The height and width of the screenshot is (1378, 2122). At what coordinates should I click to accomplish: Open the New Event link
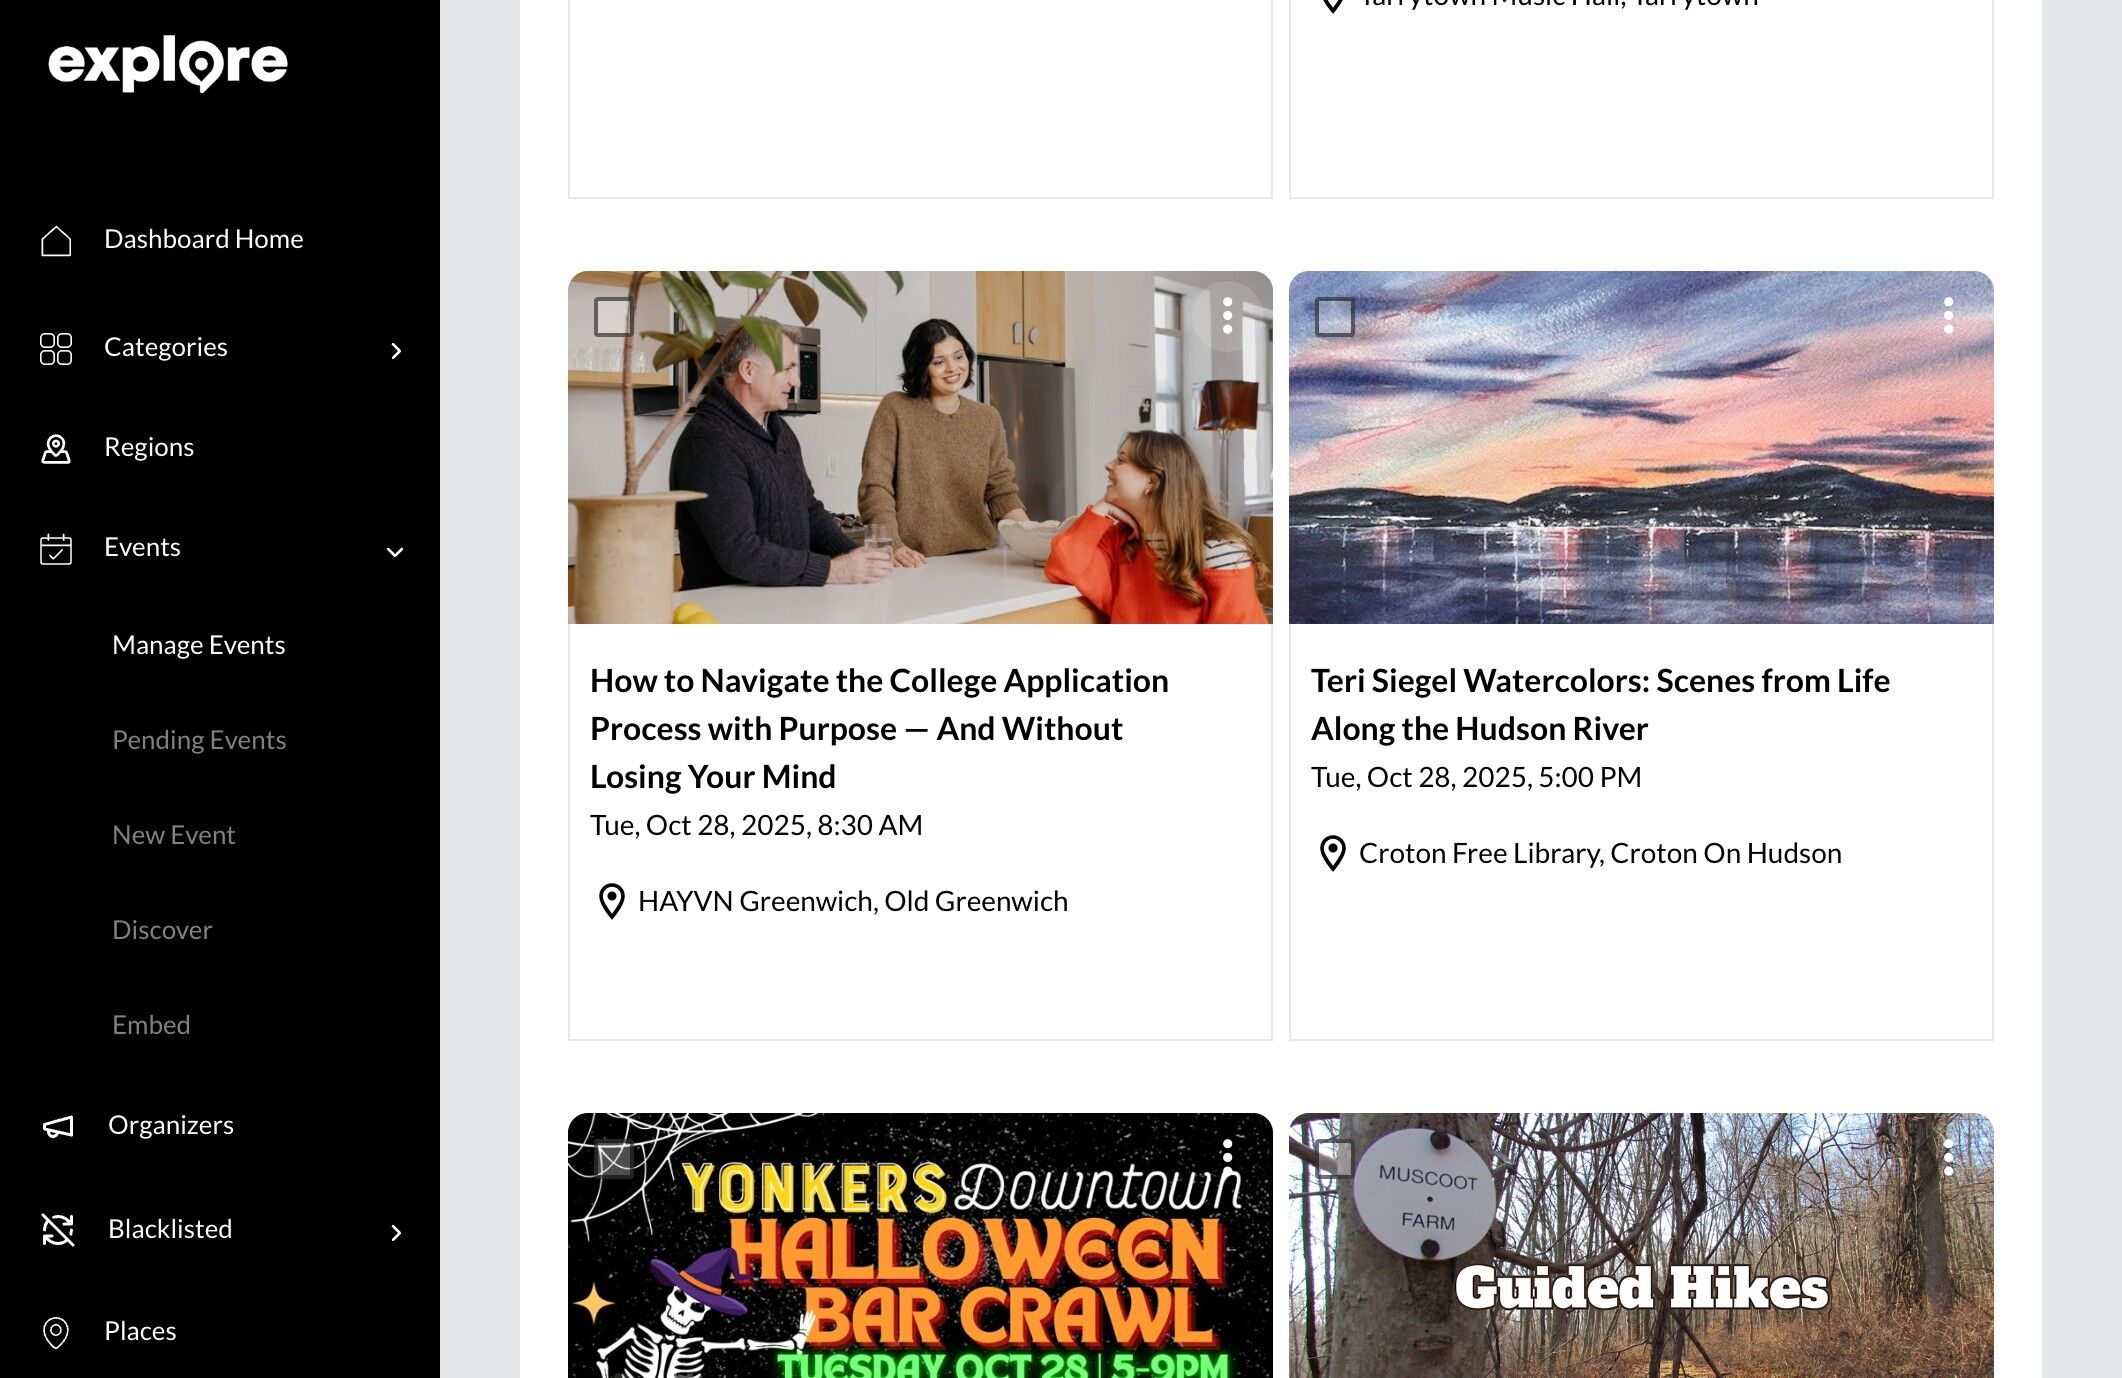point(173,835)
